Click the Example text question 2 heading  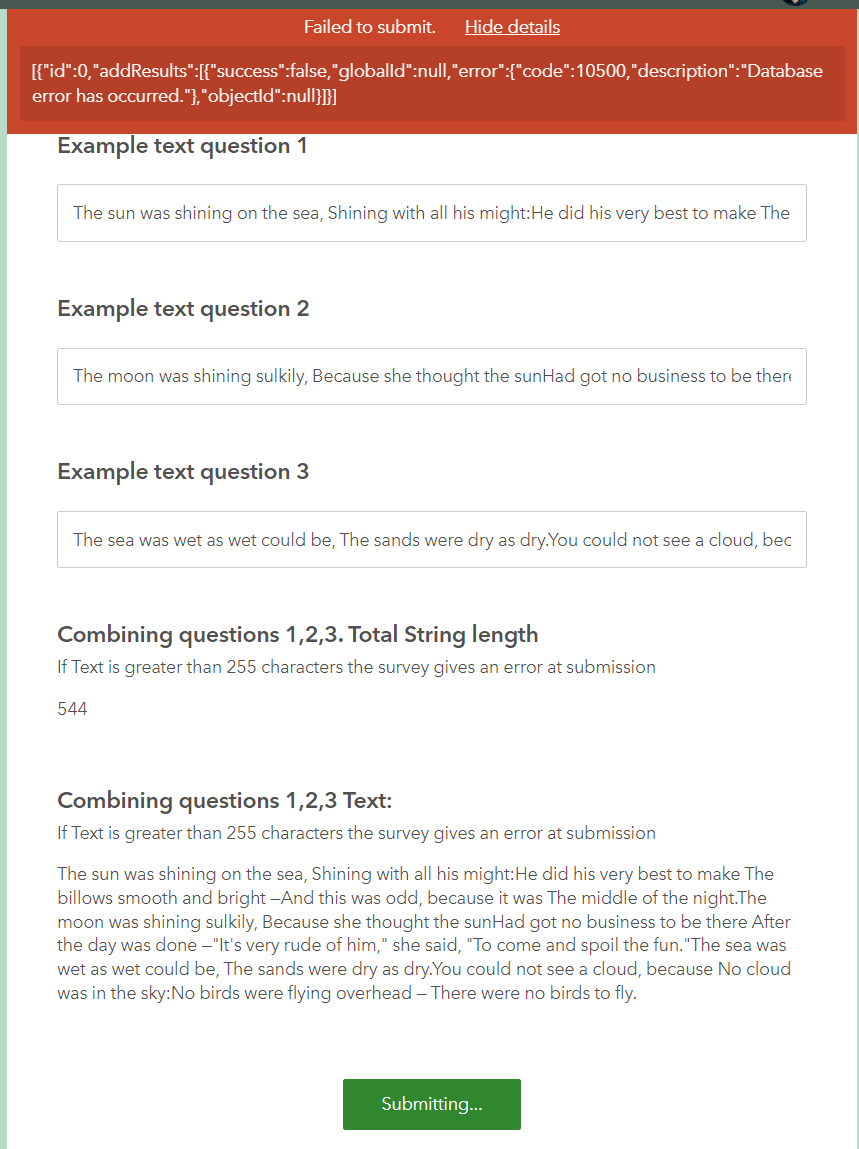tap(181, 308)
